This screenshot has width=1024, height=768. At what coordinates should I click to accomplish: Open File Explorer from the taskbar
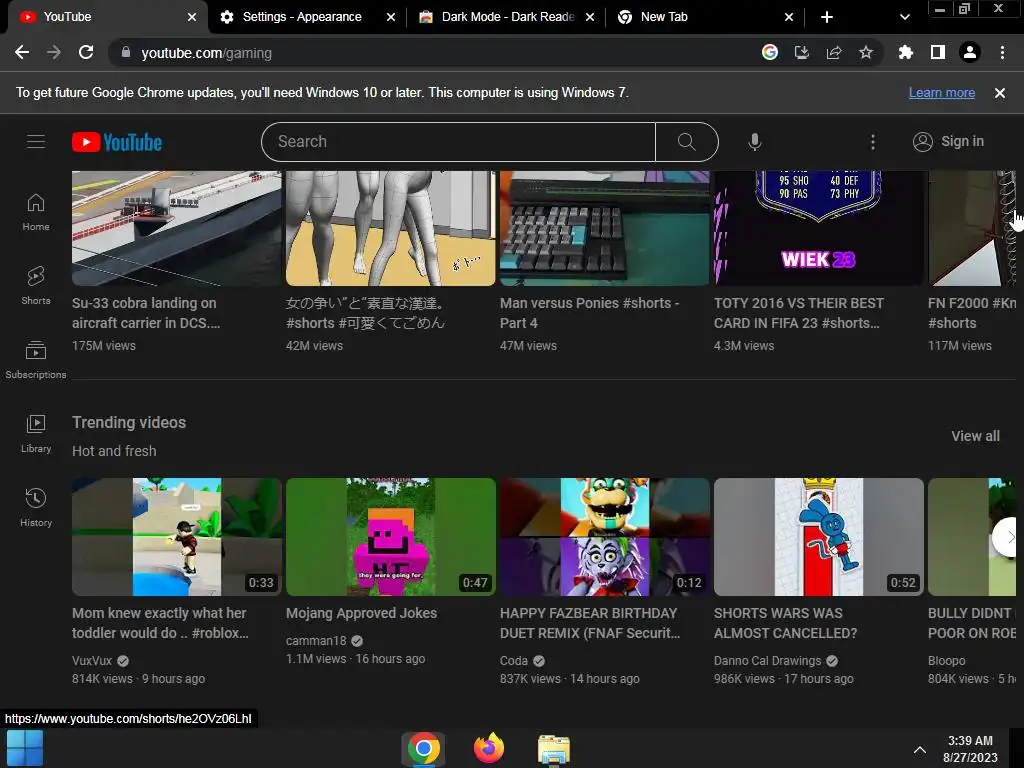[x=554, y=748]
